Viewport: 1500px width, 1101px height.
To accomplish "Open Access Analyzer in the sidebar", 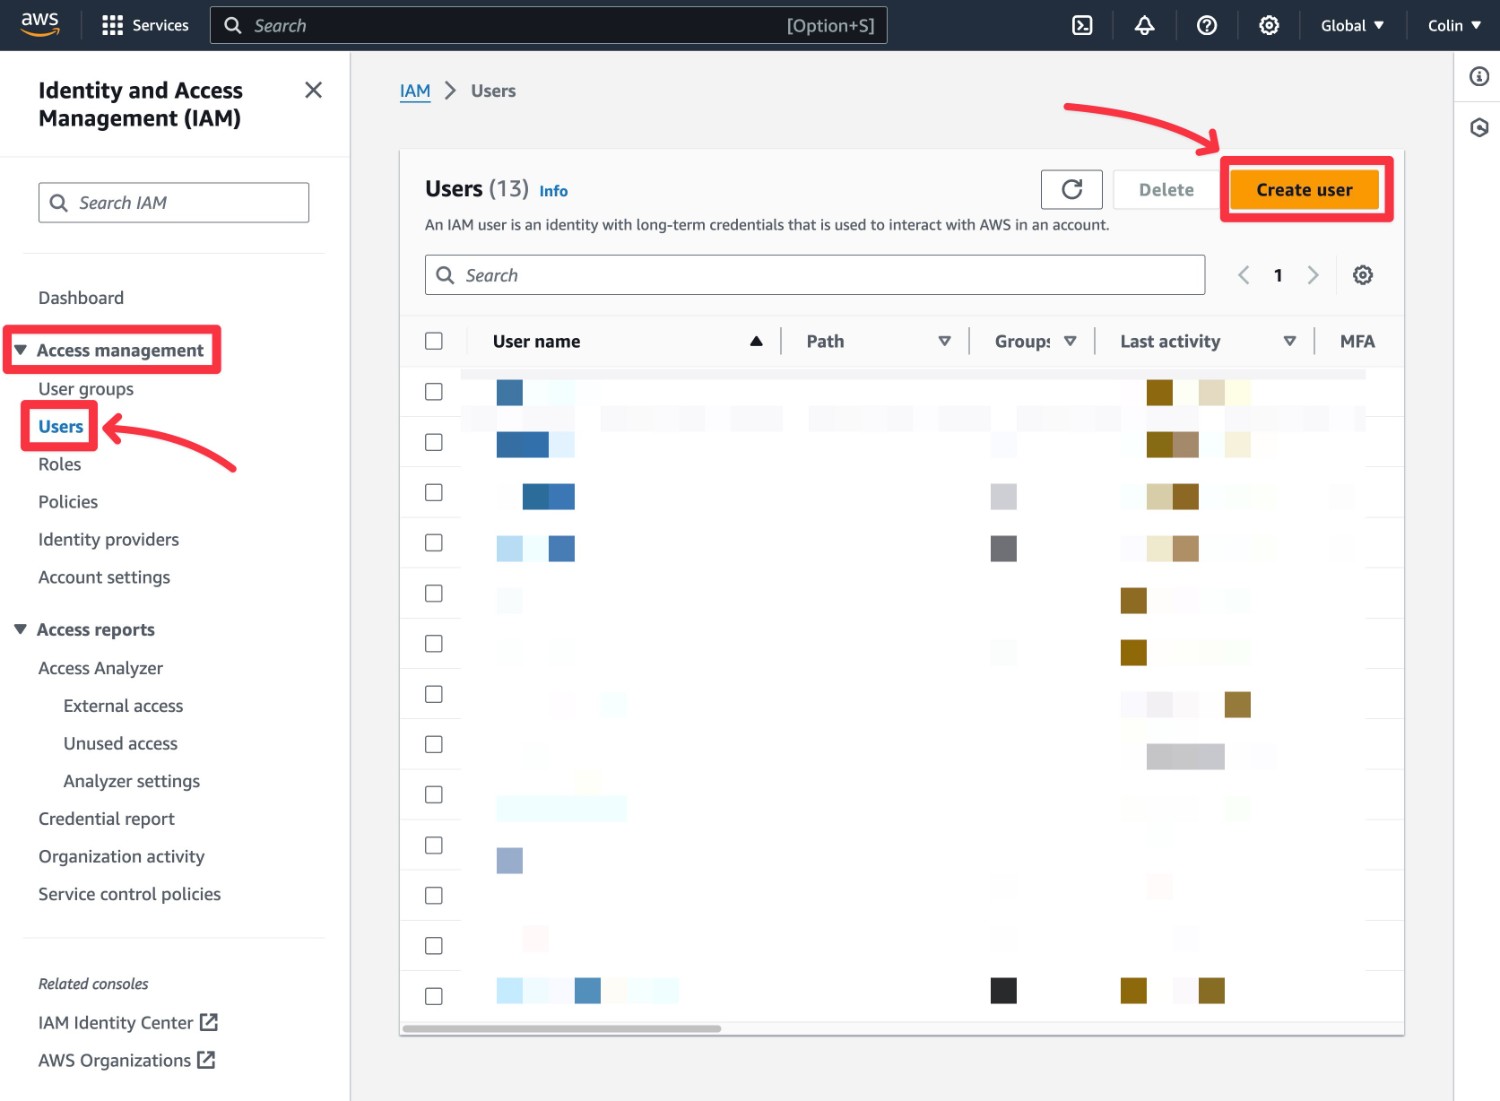I will pos(100,668).
